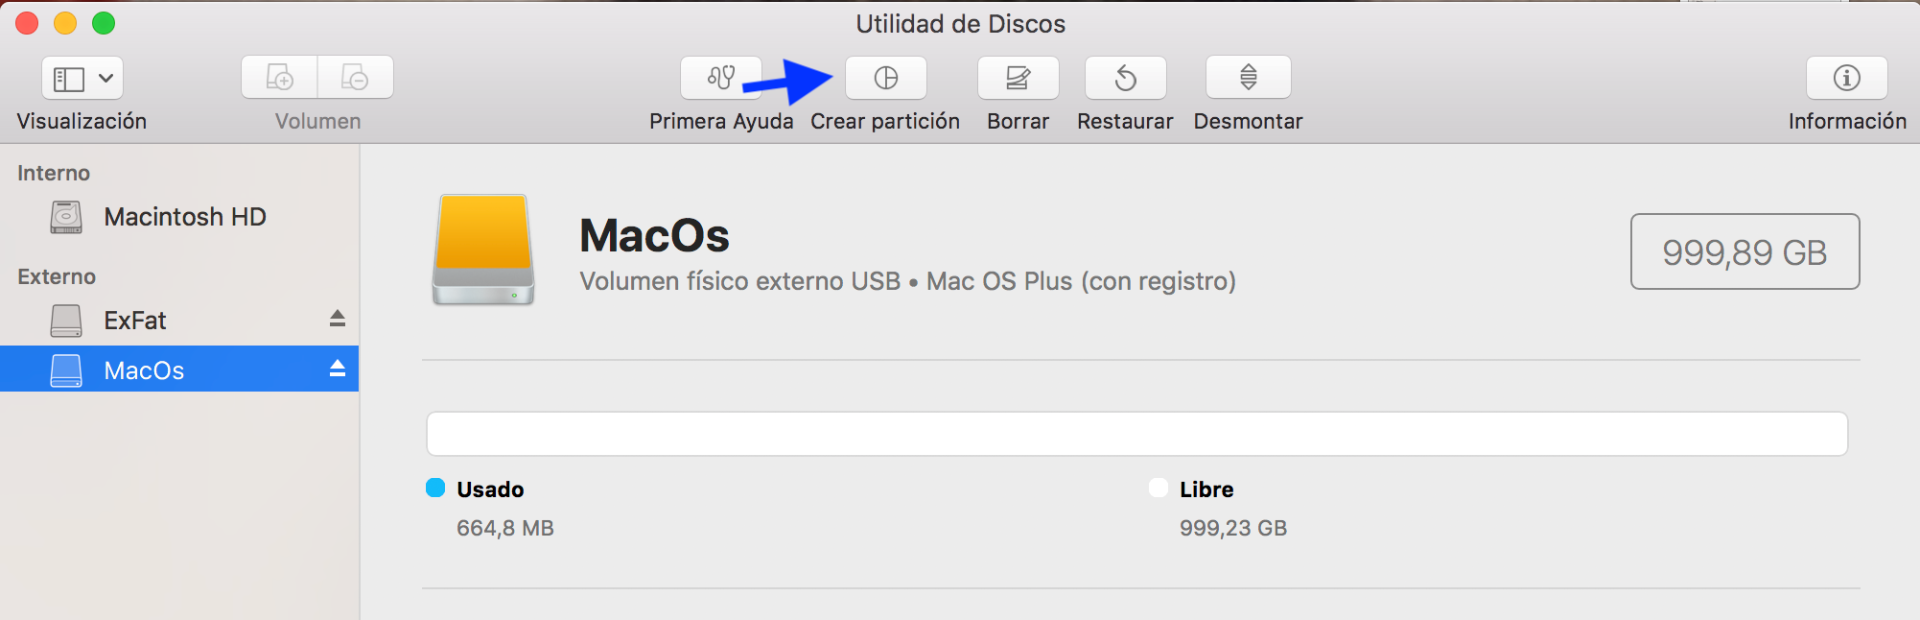Open the Crear partición pie-chart tool
This screenshot has height=620, width=1920.
pyautogui.click(x=886, y=78)
